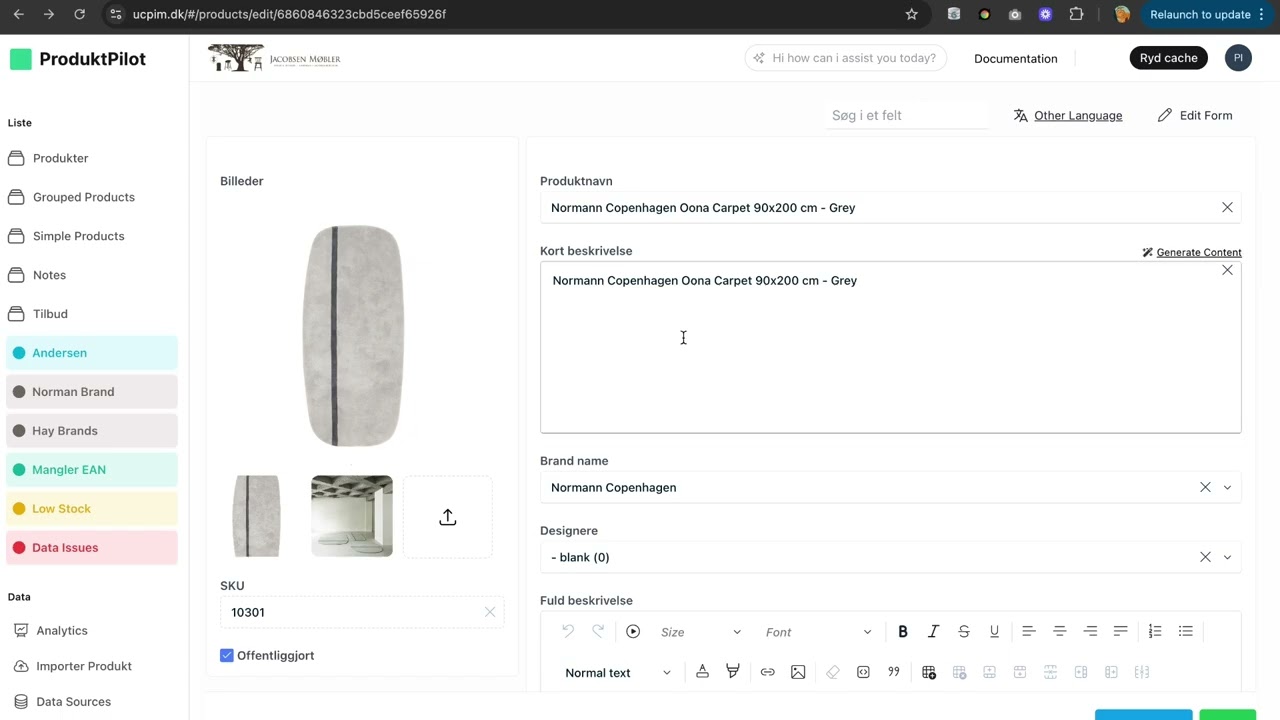Select the Mangler EAN filter tag
This screenshot has width=1280, height=720.
pos(92,470)
